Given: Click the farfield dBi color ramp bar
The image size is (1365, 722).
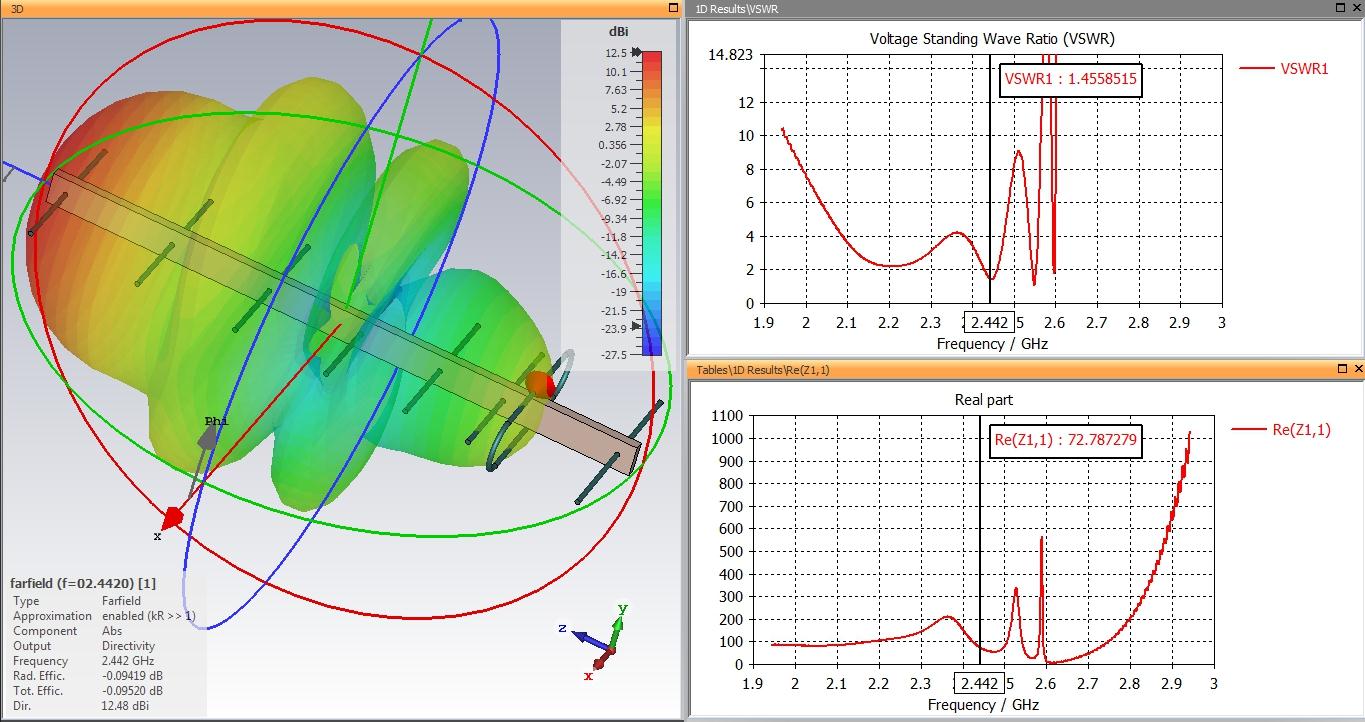Looking at the screenshot, I should (651, 203).
